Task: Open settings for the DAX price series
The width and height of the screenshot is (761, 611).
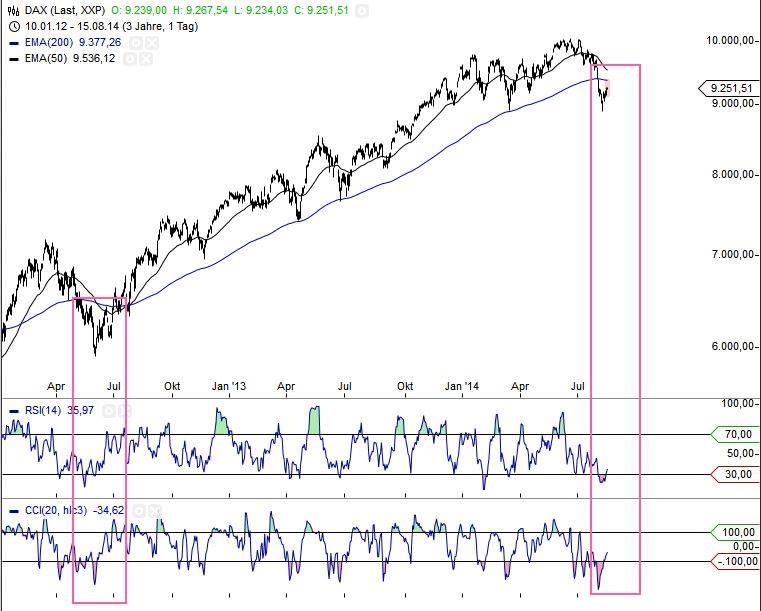Action: [x=362, y=11]
